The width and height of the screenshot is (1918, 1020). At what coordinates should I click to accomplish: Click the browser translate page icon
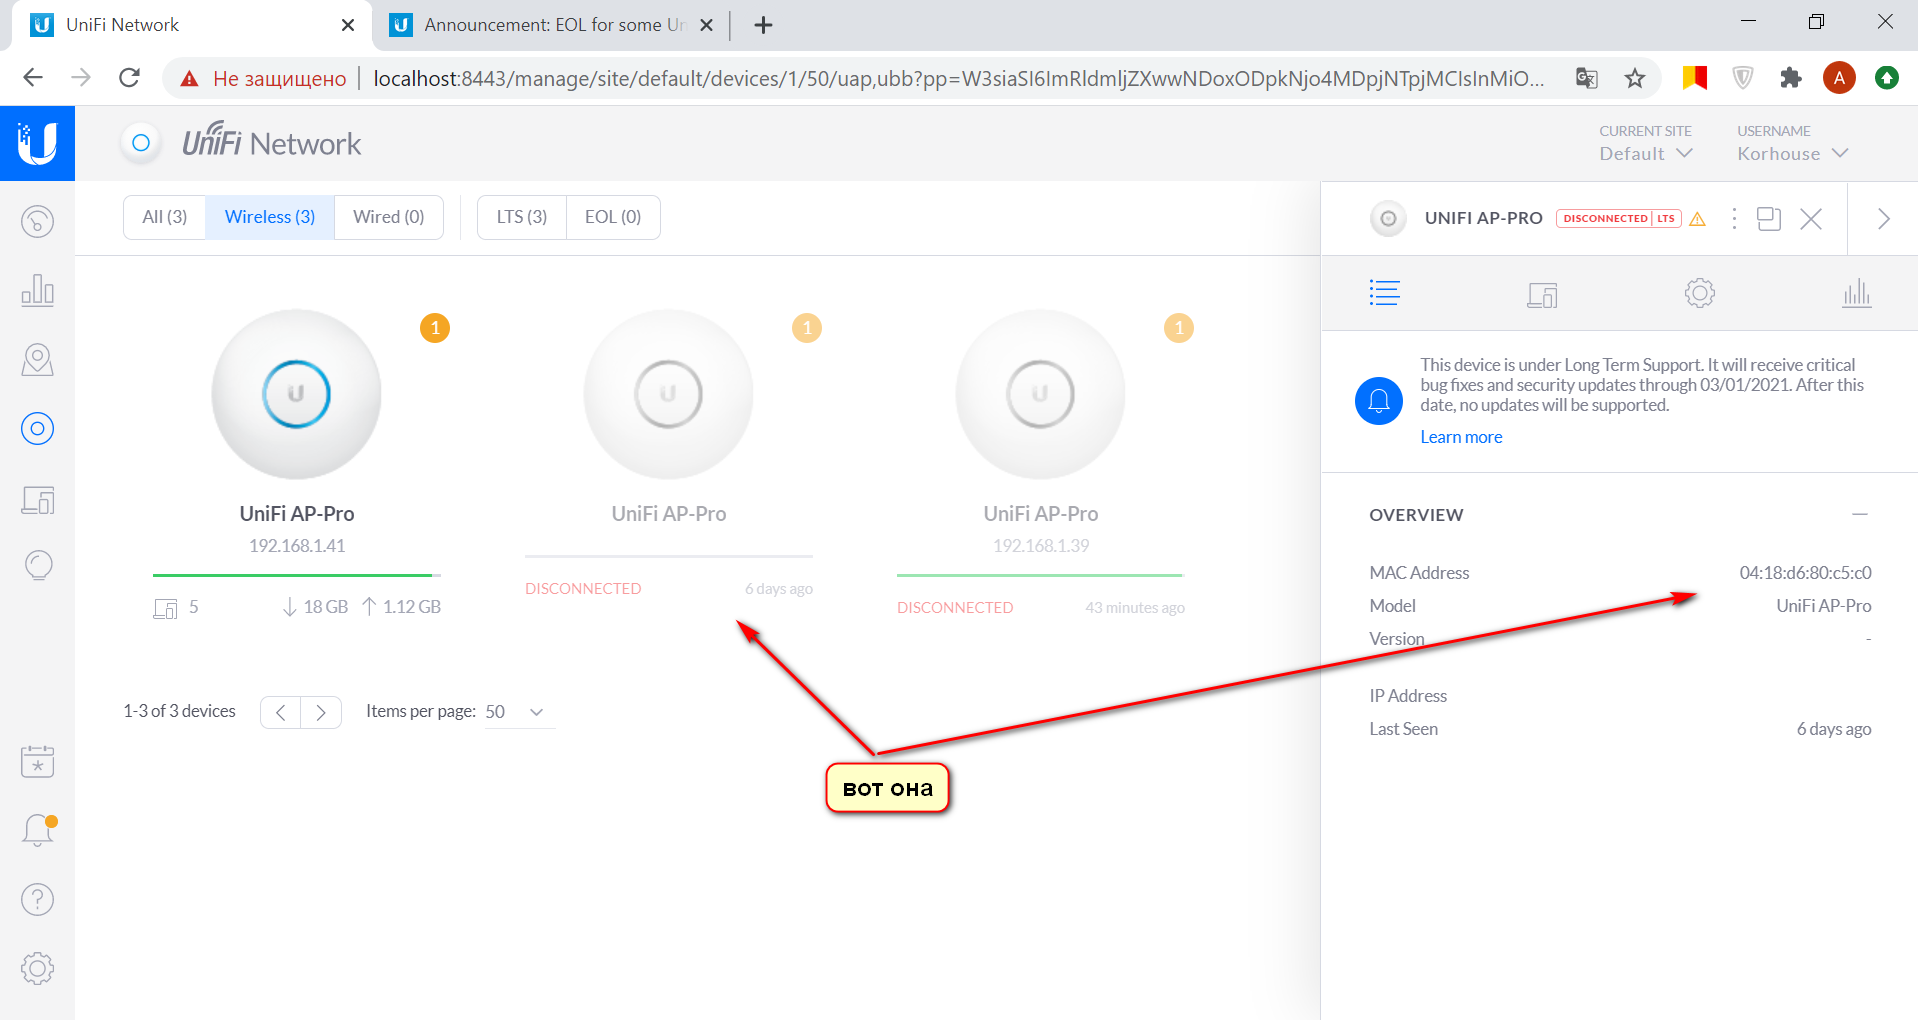(1586, 78)
